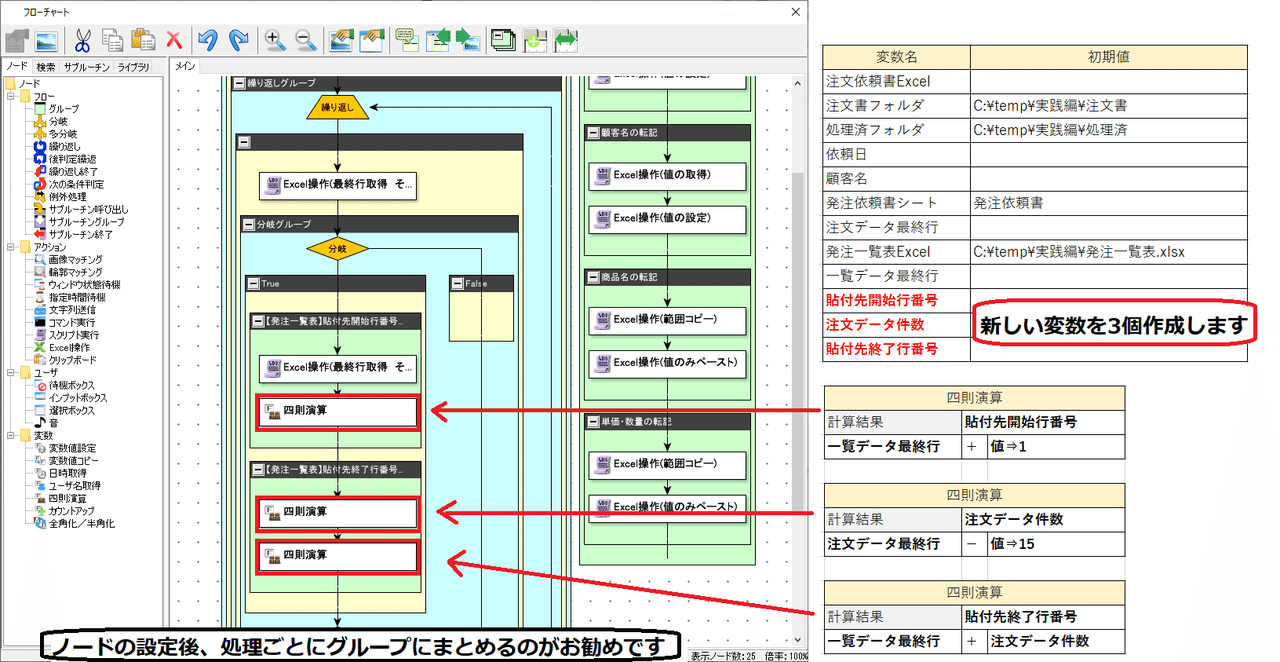Collapse the True branch group
The height and width of the screenshot is (662, 1280).
[x=252, y=284]
